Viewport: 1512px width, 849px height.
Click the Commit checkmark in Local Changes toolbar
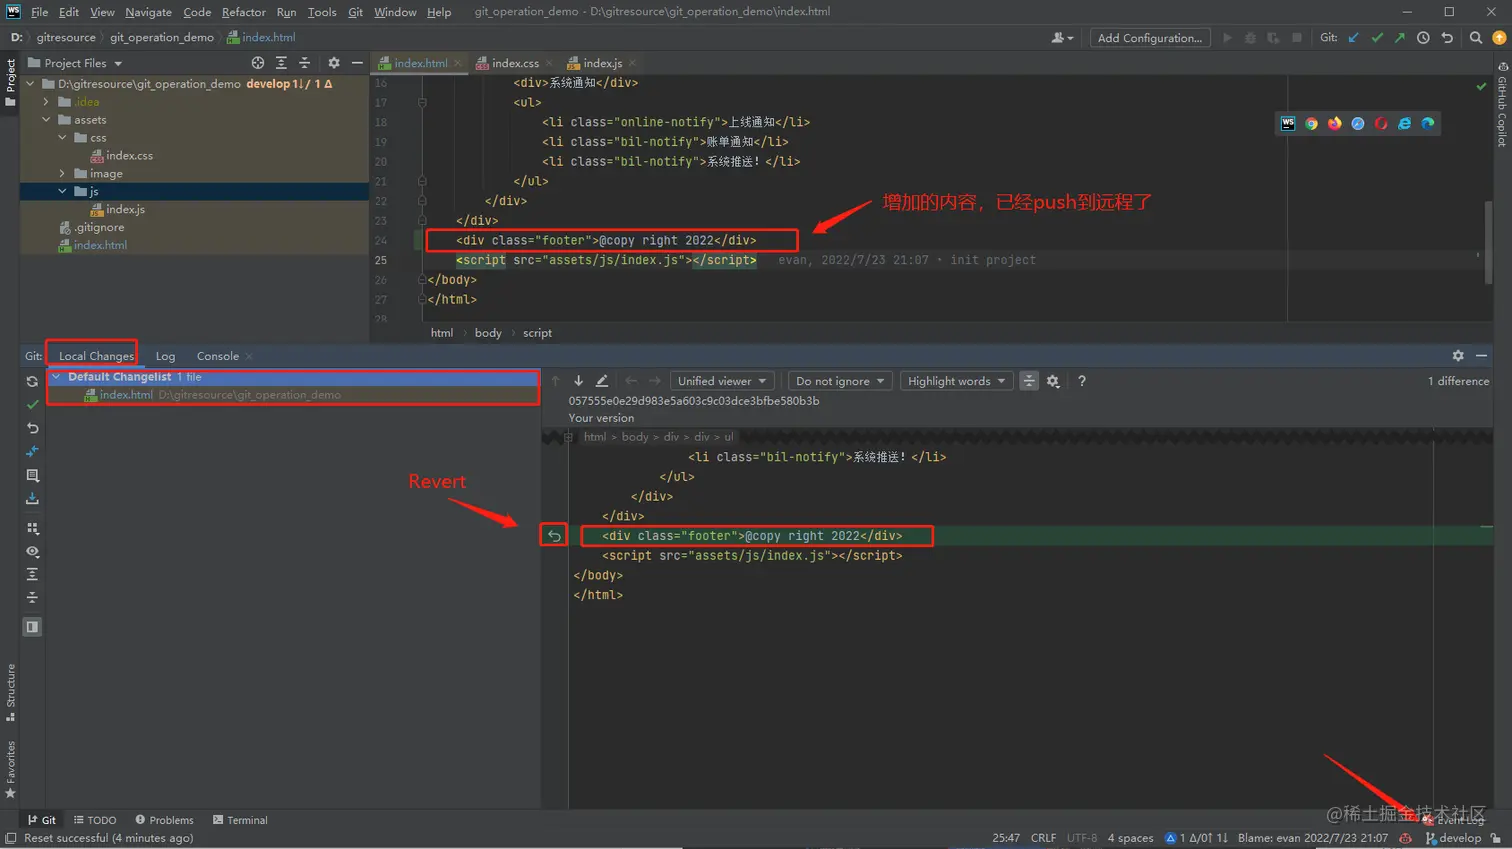point(32,404)
